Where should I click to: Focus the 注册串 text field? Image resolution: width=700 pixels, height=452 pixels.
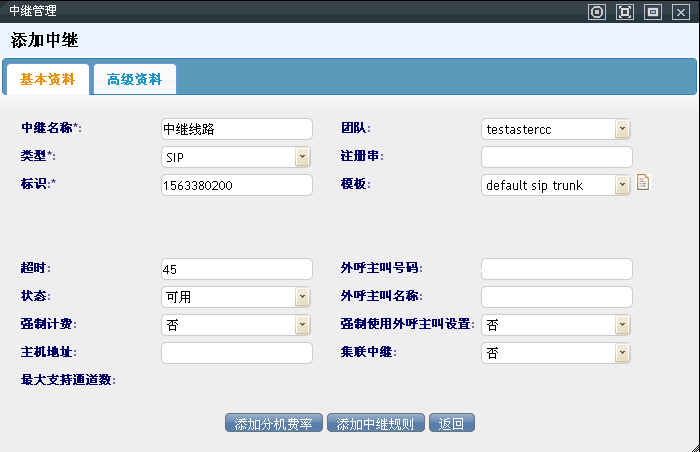556,157
